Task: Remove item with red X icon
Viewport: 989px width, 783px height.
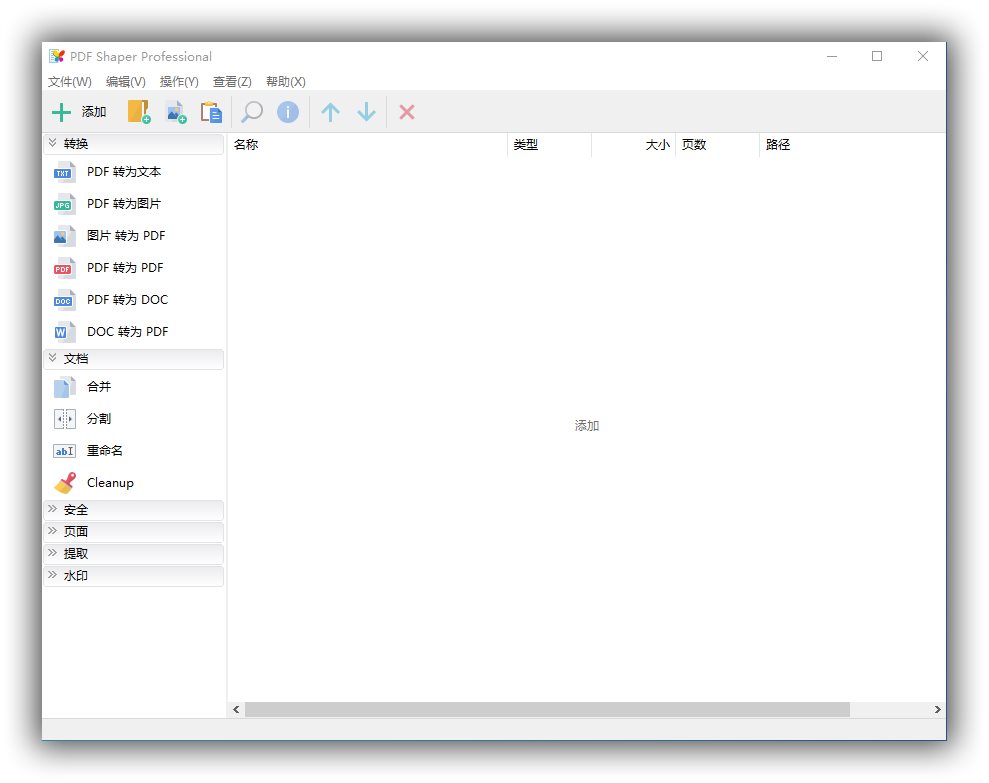Action: [407, 112]
